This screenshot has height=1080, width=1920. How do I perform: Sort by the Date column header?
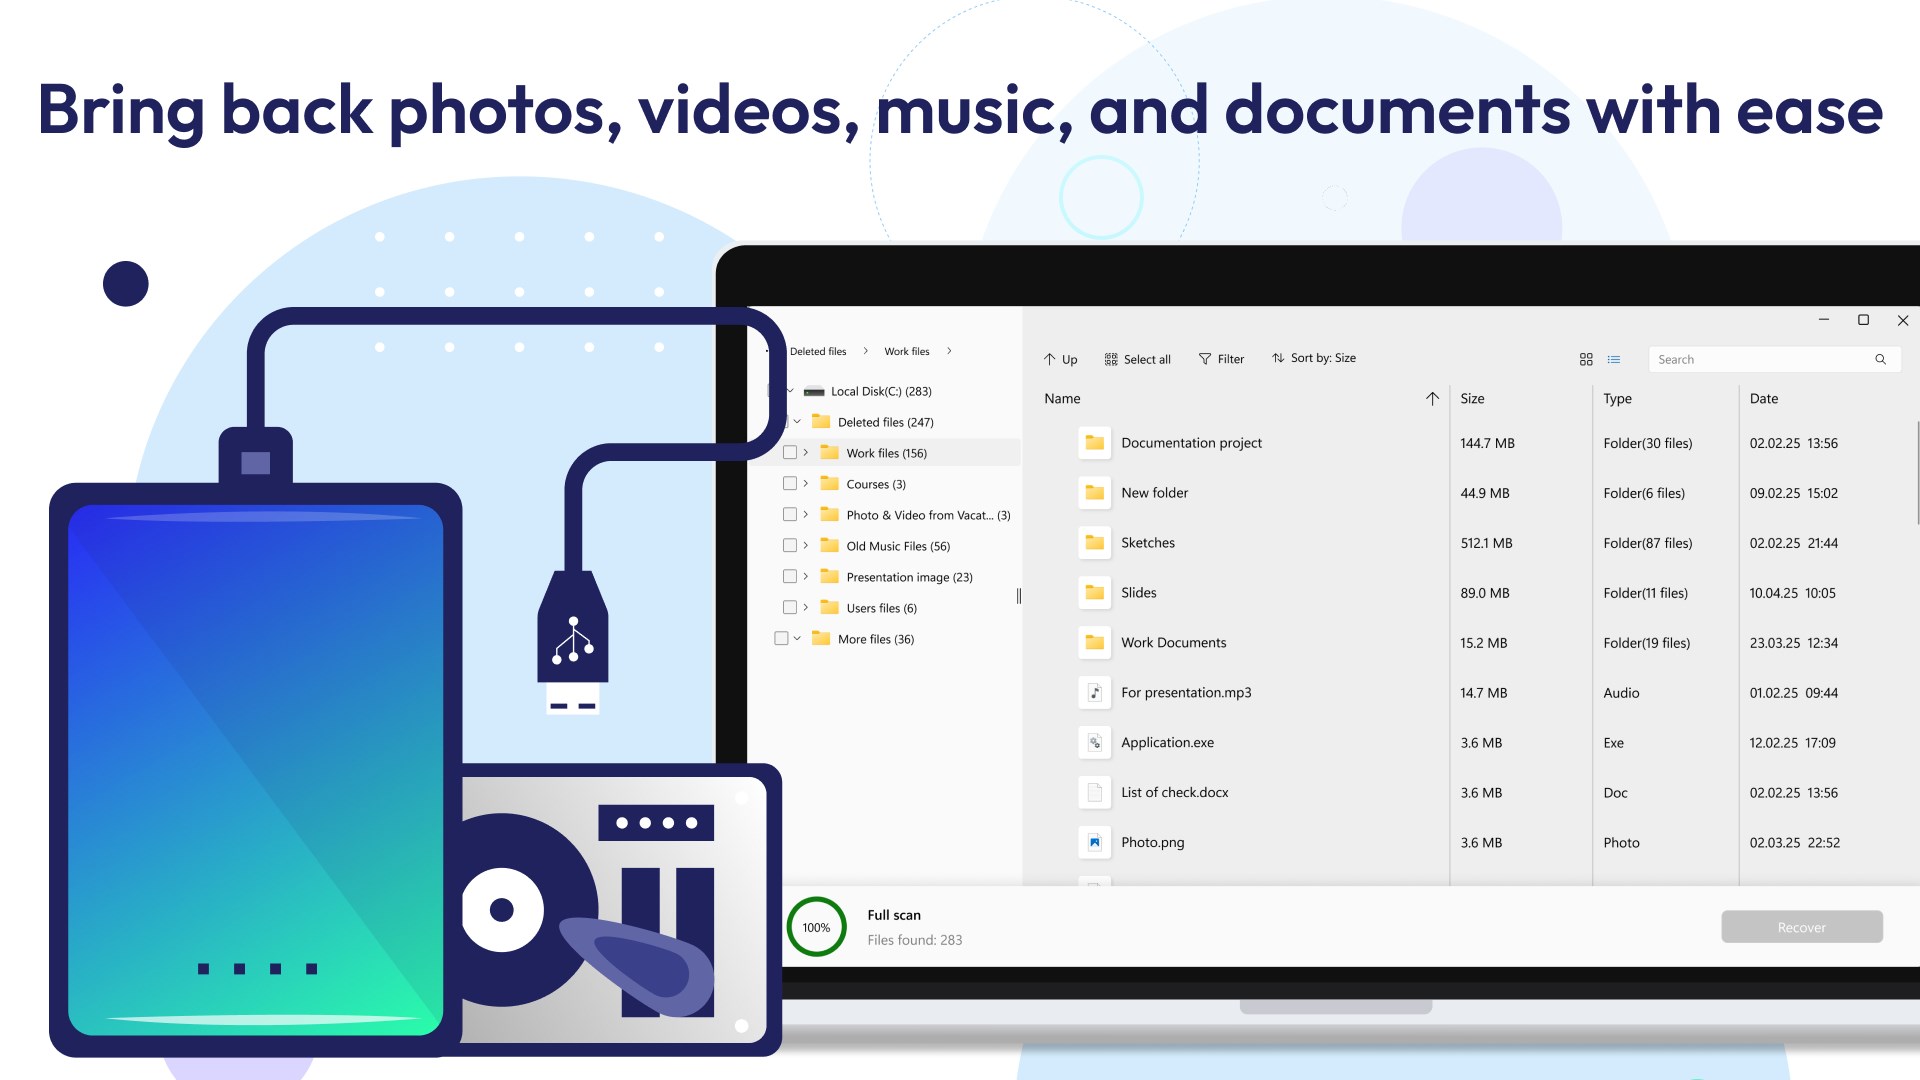(1763, 398)
